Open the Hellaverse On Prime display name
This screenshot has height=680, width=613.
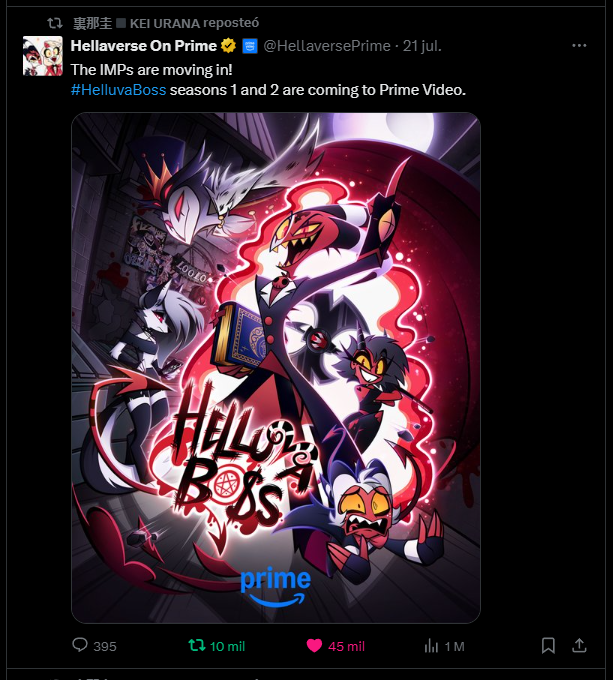pos(144,46)
